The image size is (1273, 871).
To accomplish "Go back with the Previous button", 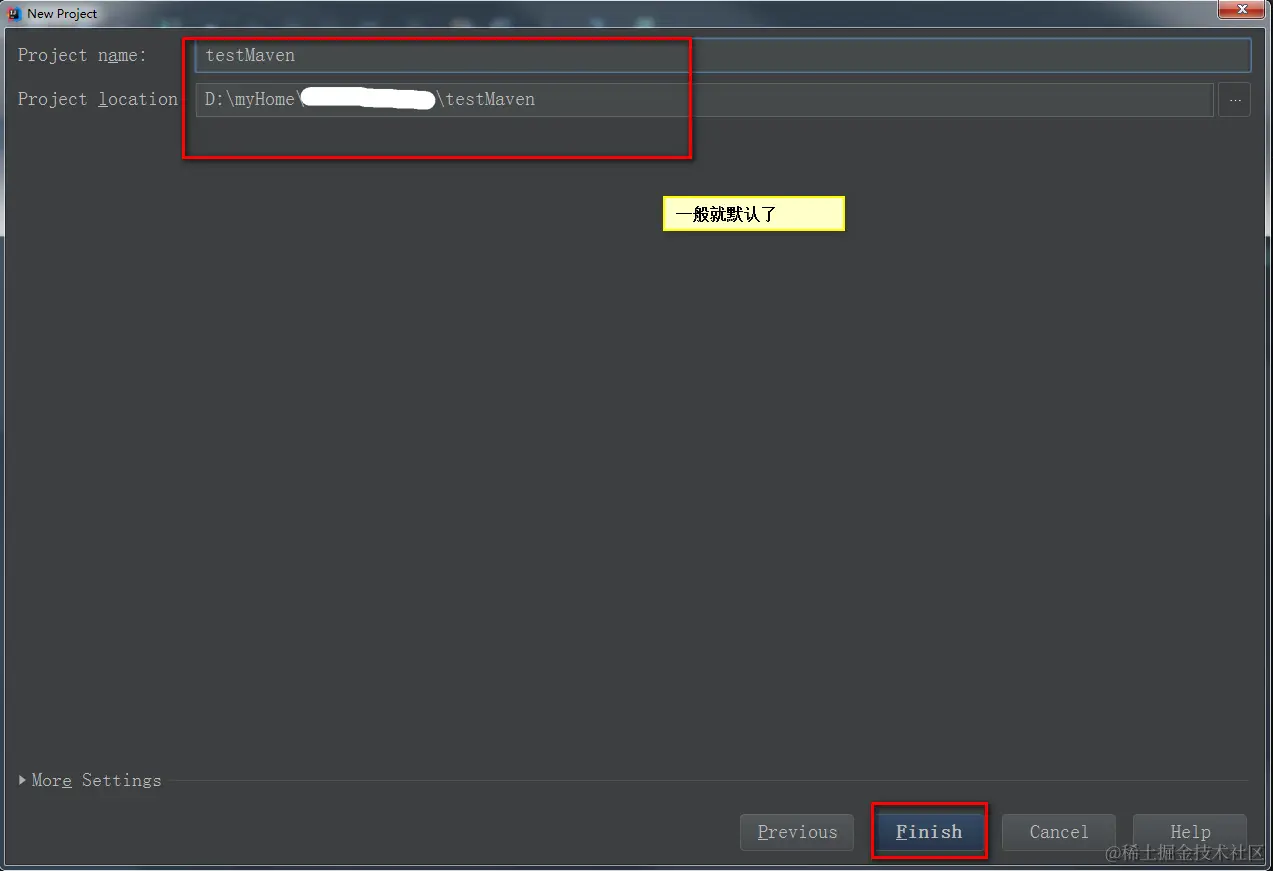I will [797, 832].
